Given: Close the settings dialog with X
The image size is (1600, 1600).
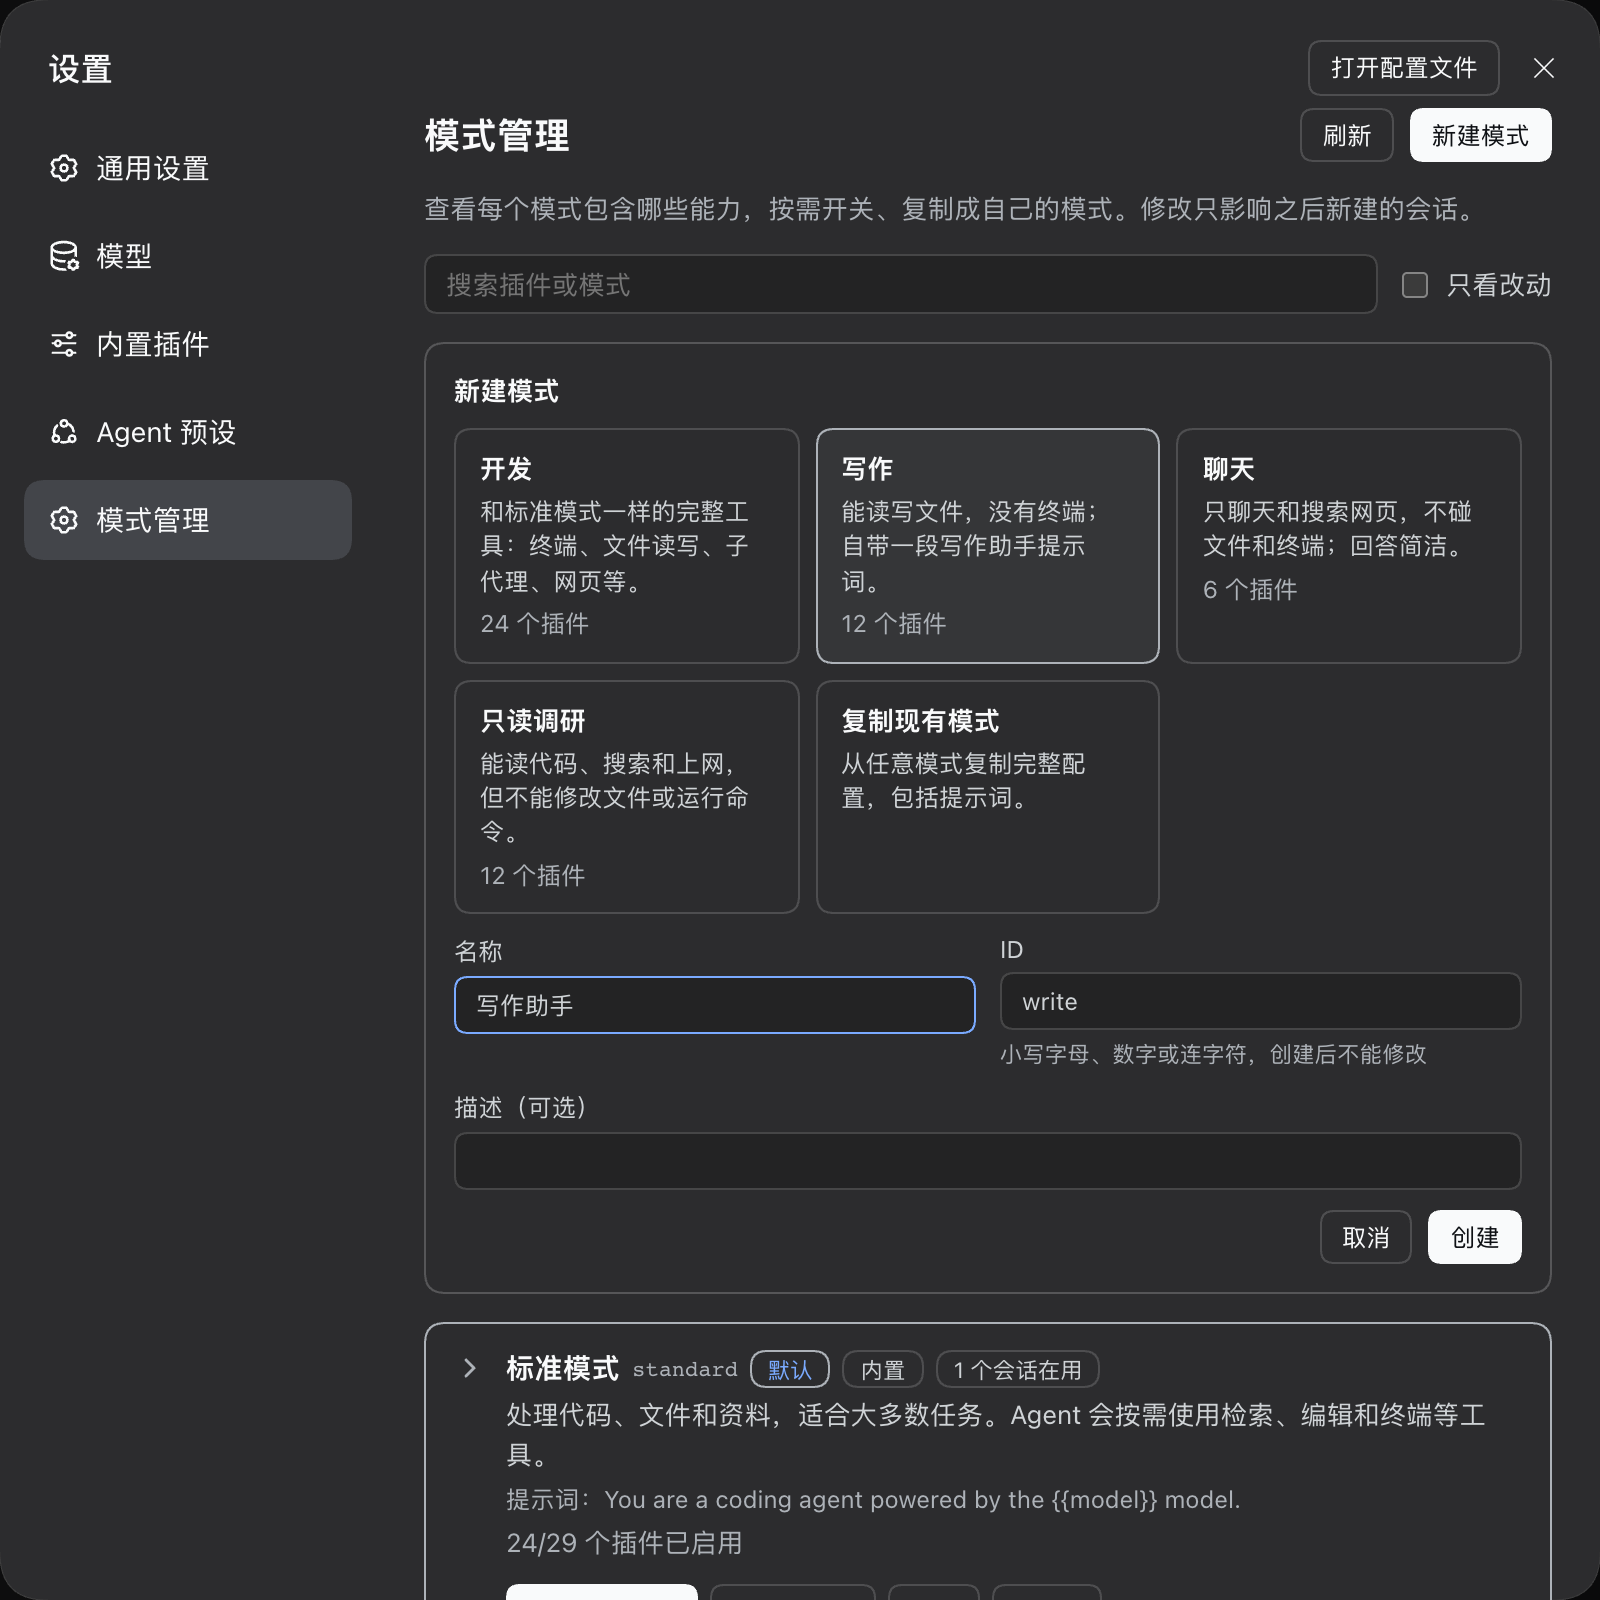Looking at the screenshot, I should [1544, 68].
